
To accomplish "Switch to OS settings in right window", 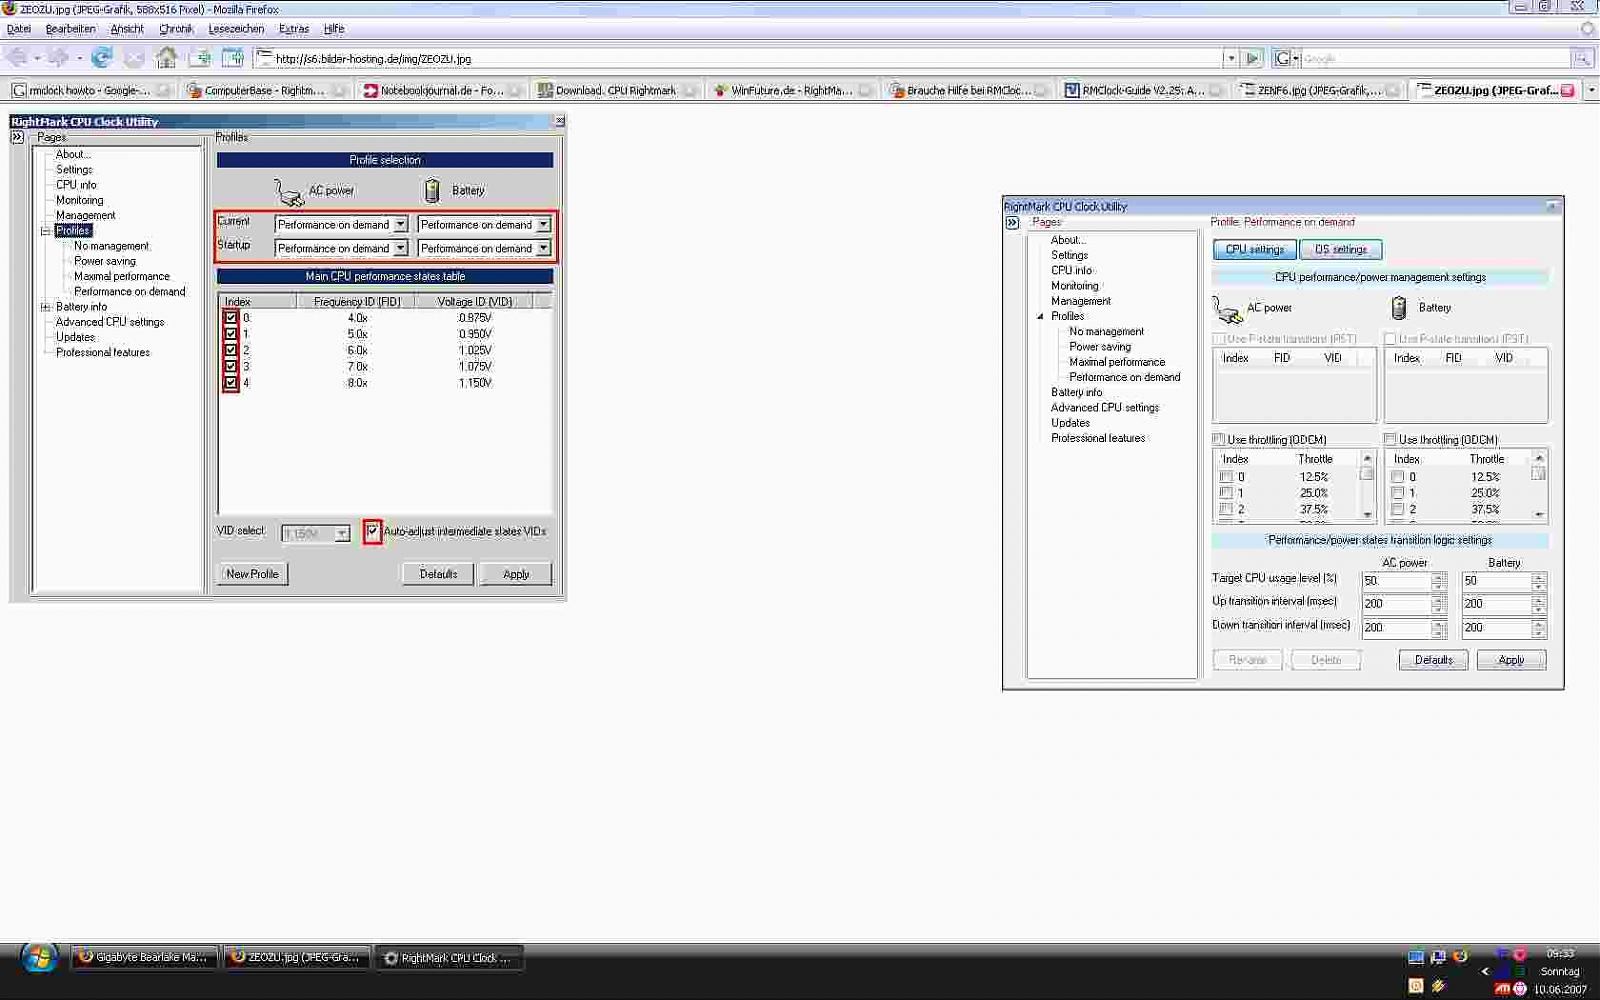I will point(1341,250).
